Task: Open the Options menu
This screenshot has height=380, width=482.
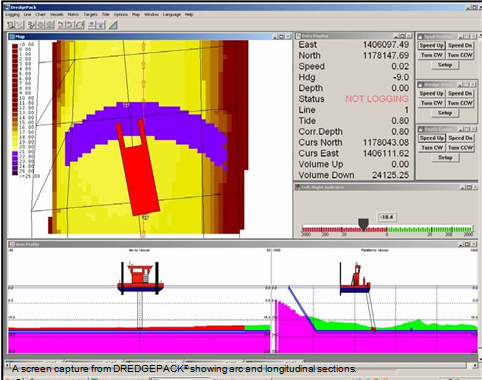Action: click(120, 15)
